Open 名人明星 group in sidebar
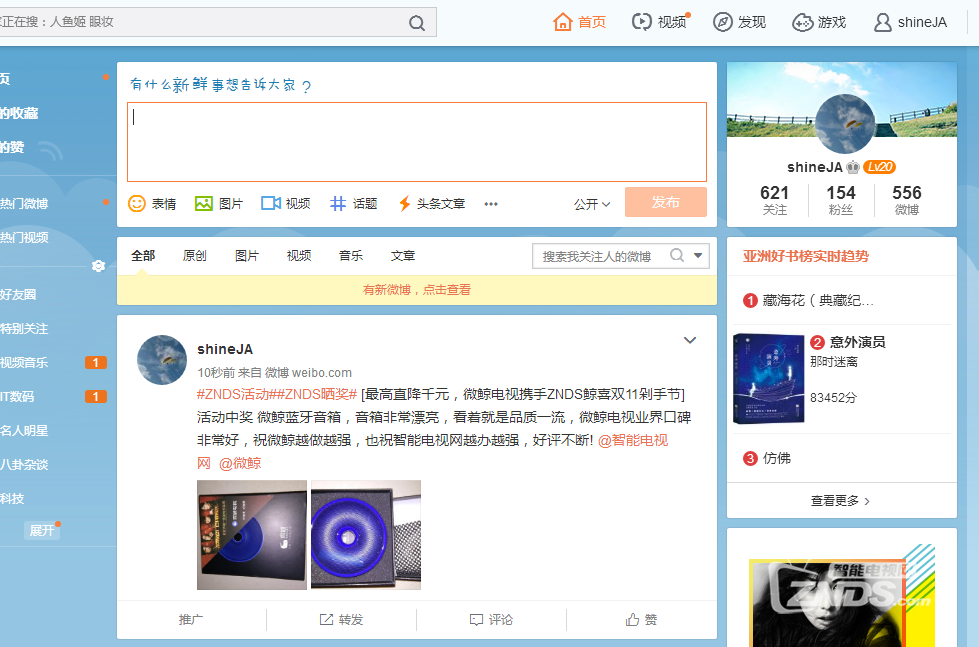 click(x=24, y=430)
